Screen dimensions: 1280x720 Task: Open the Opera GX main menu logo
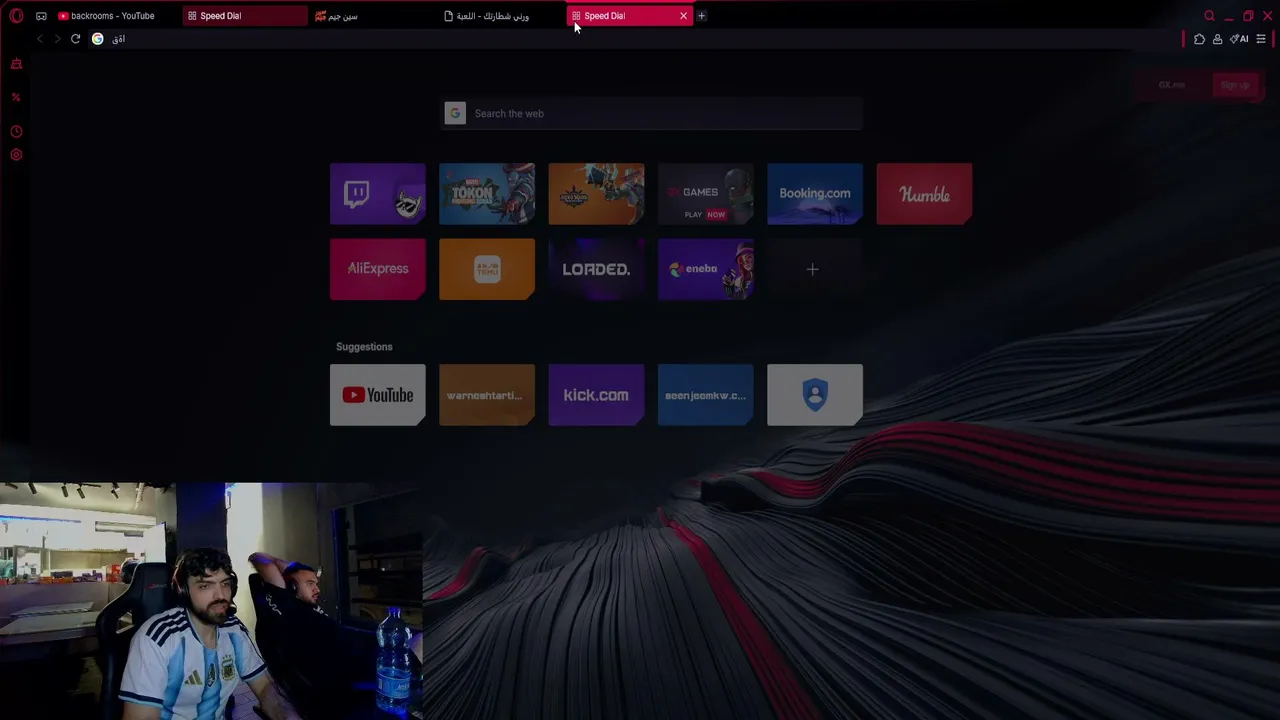(x=16, y=16)
